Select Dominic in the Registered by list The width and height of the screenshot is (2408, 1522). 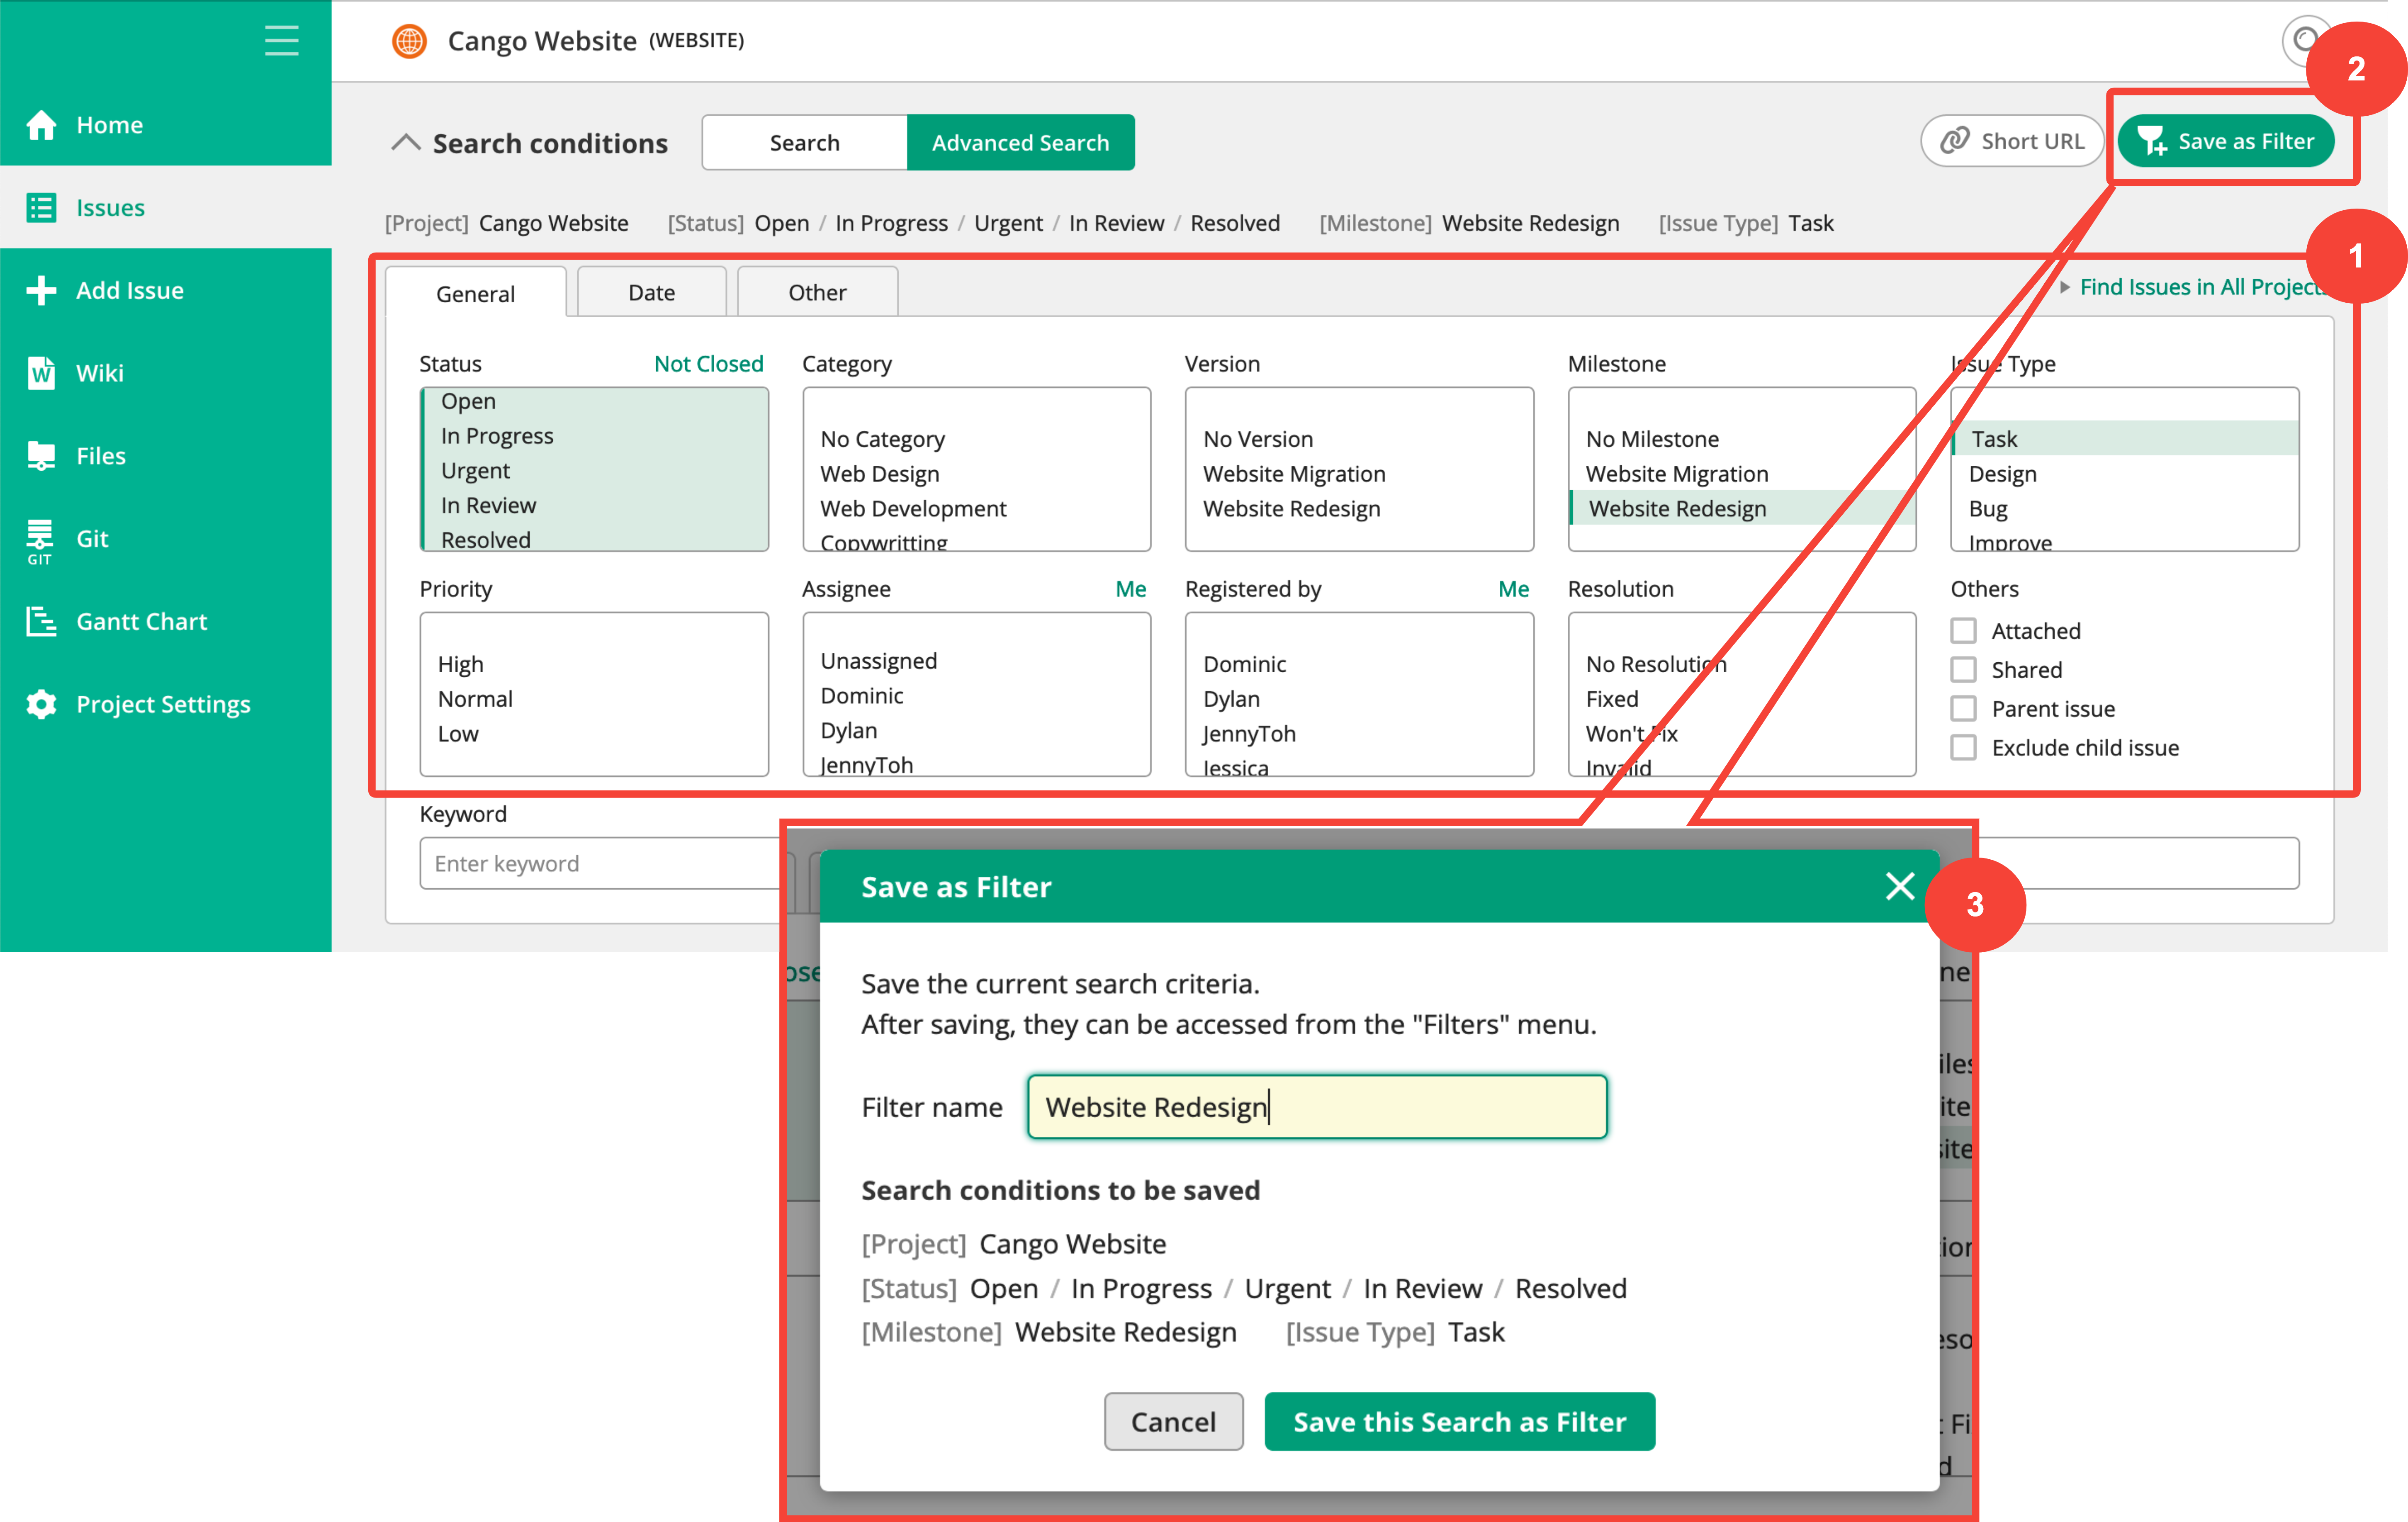pyautogui.click(x=1360, y=664)
